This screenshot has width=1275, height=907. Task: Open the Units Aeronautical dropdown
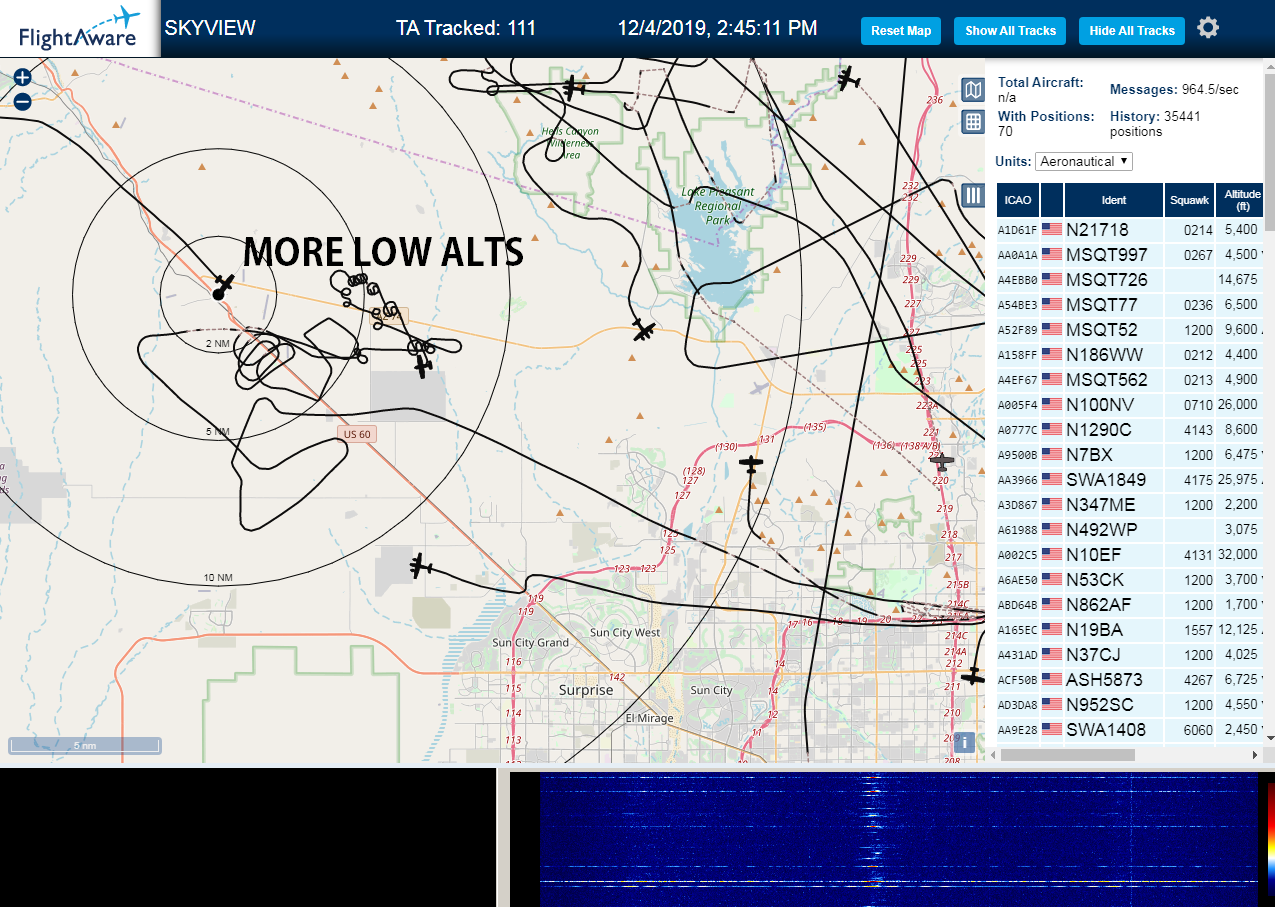1084,161
